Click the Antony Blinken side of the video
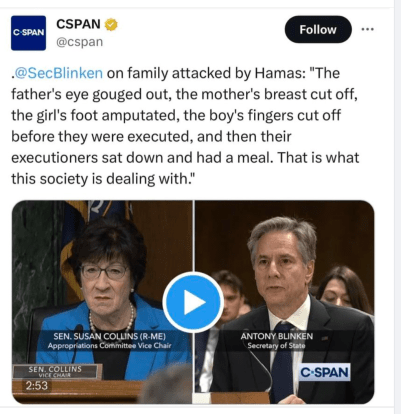Viewport: 401px width, 414px height. tap(284, 302)
